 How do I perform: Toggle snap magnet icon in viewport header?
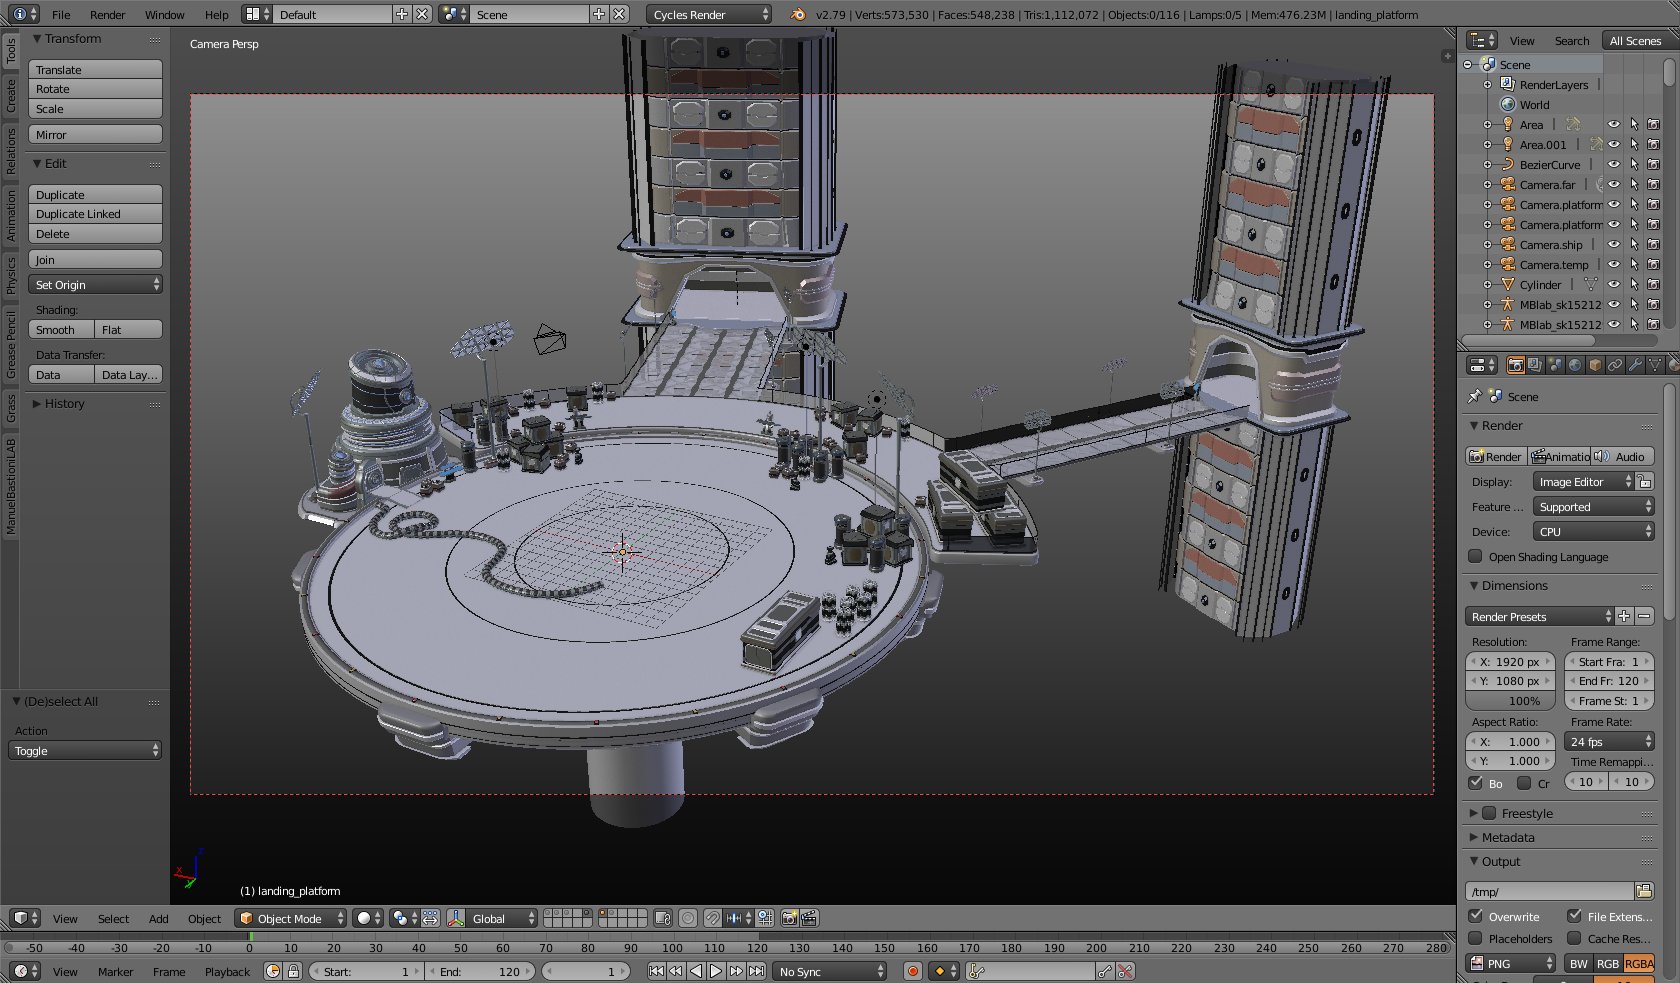(712, 918)
